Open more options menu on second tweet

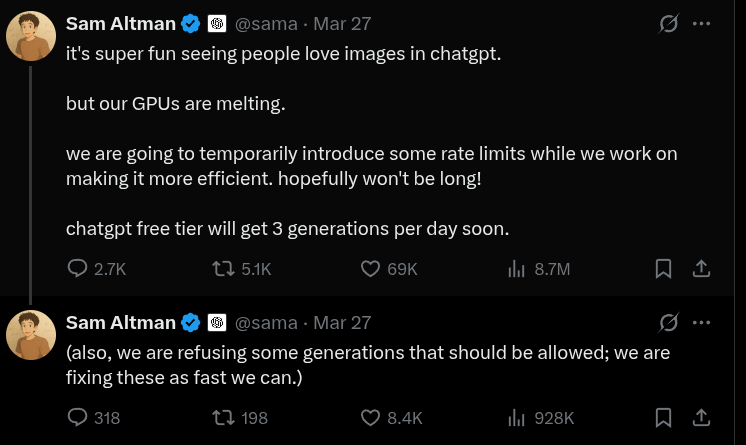[x=702, y=322]
